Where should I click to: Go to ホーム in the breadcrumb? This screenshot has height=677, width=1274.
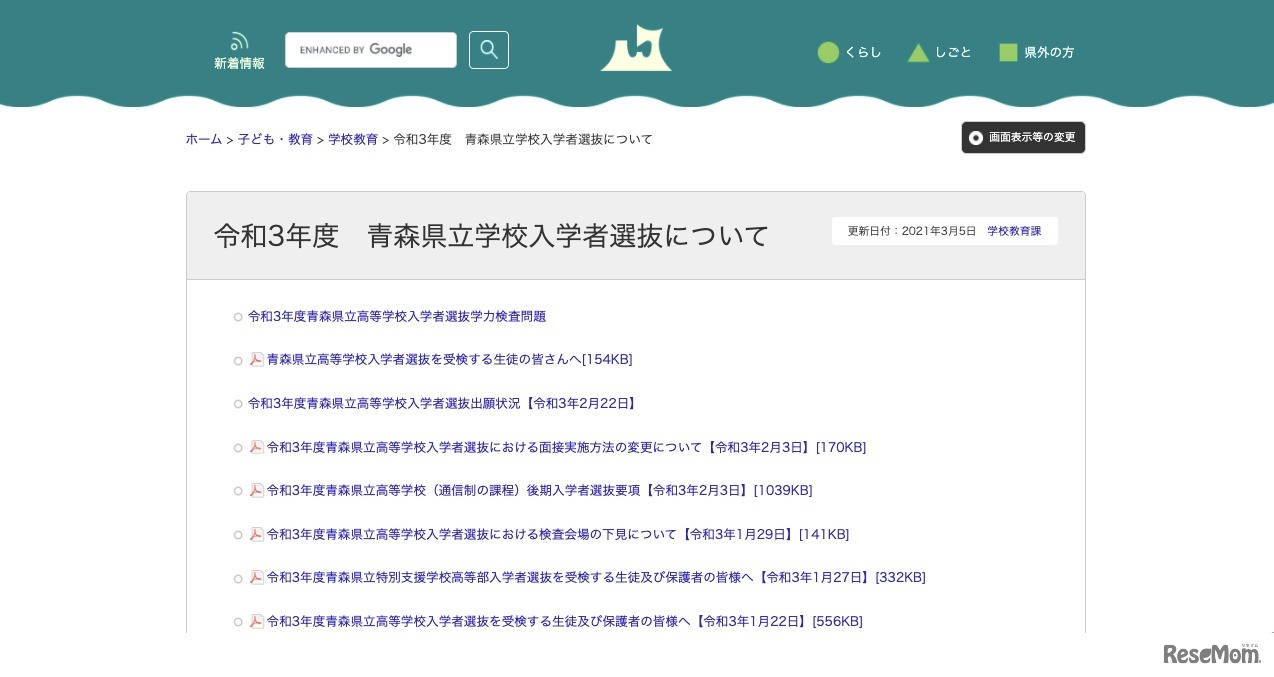(x=203, y=140)
